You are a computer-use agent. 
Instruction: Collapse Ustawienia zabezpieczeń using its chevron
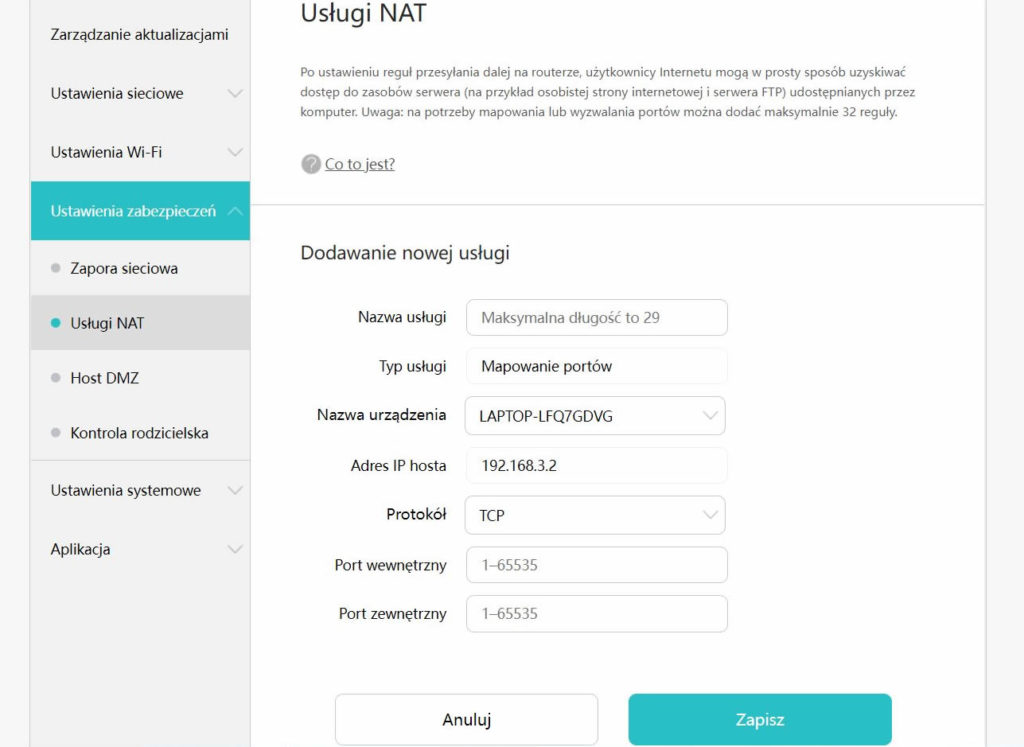click(x=234, y=211)
